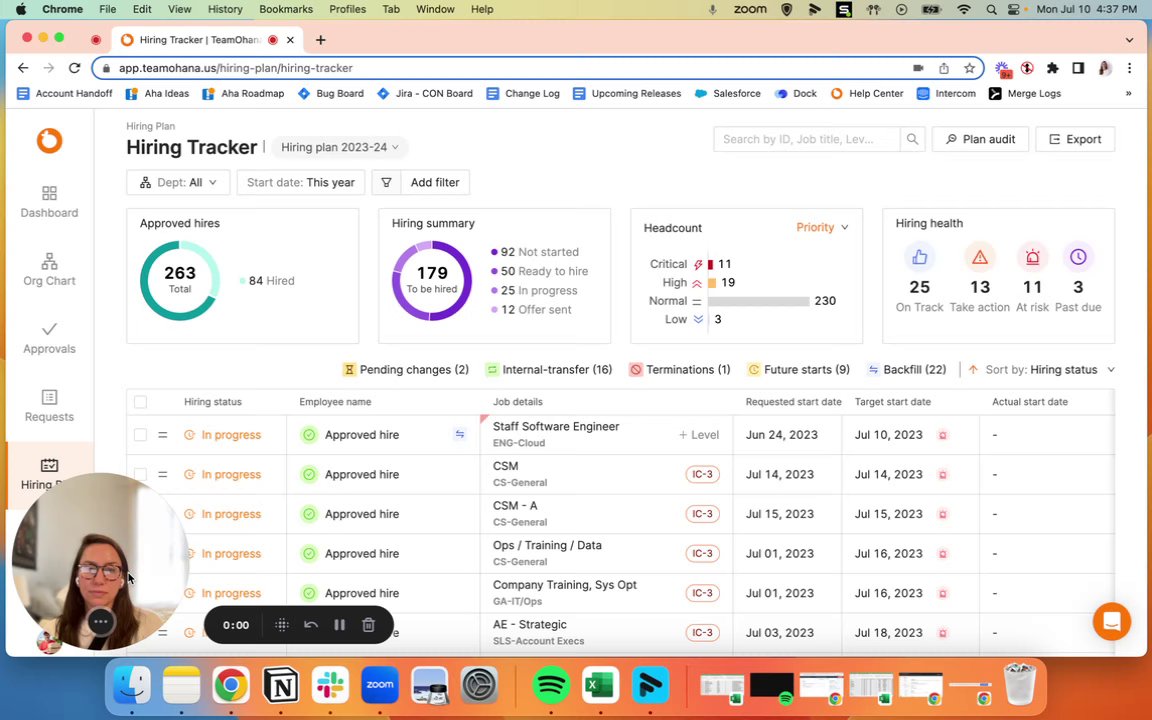Open the Aha Roadmap bookmark
The width and height of the screenshot is (1152, 720).
coord(243,93)
